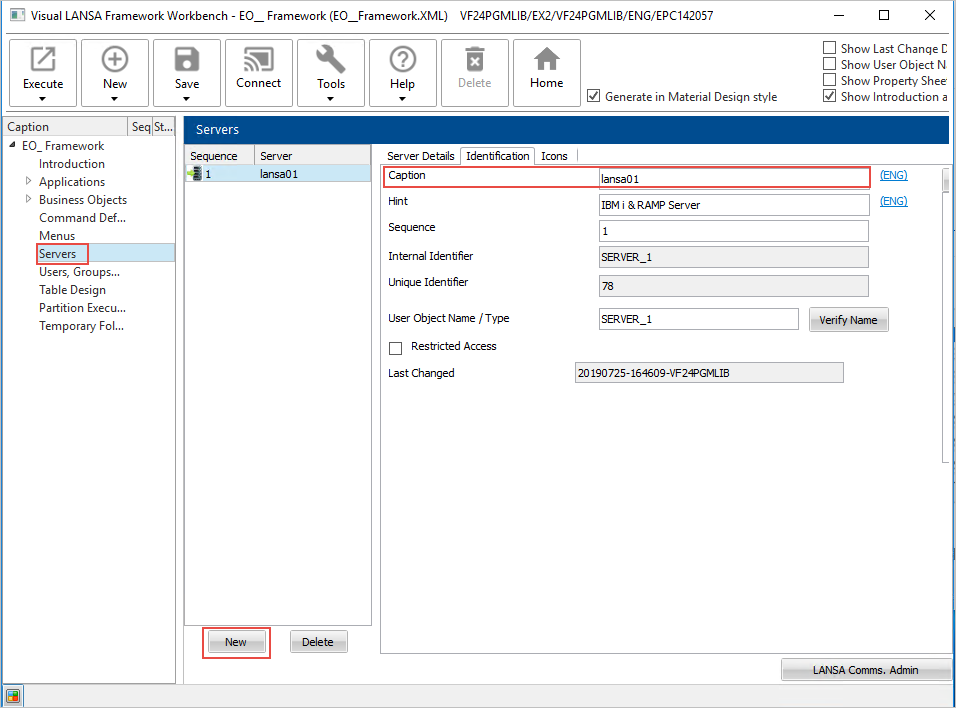Click the status bar icon at bottom left
956x708 pixels.
point(12,696)
